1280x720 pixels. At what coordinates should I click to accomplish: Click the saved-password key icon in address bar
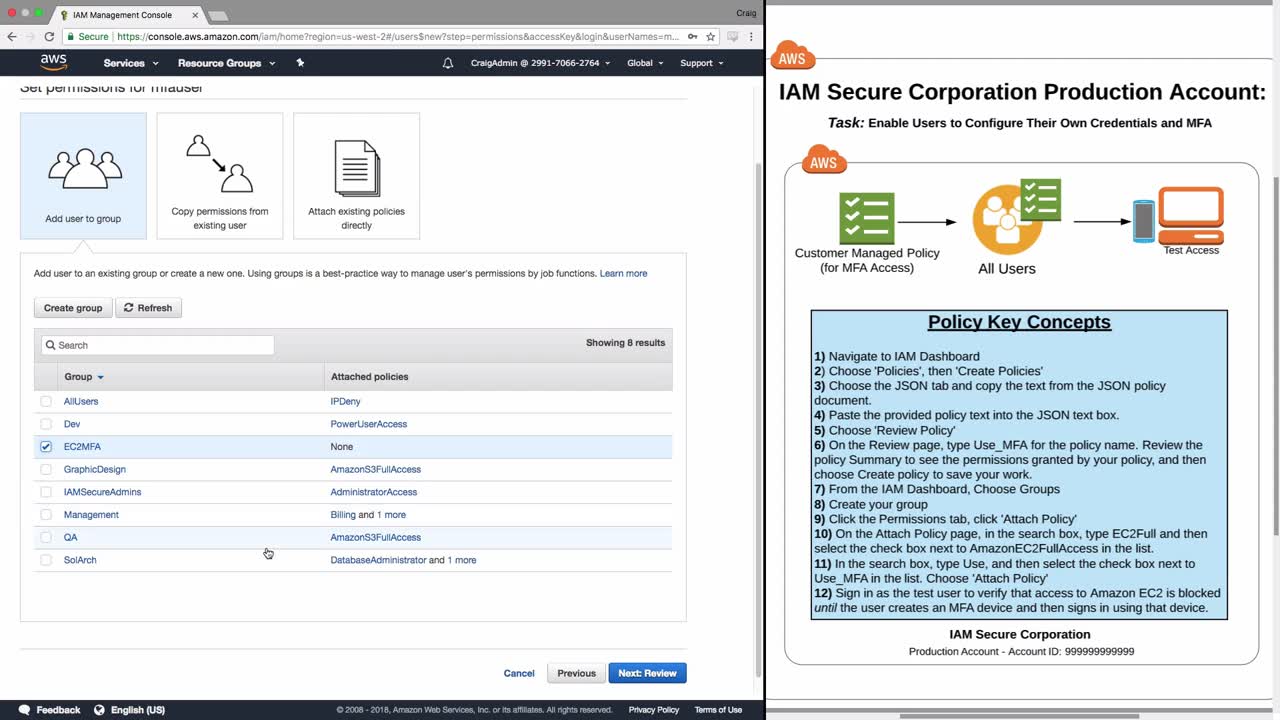pos(692,37)
